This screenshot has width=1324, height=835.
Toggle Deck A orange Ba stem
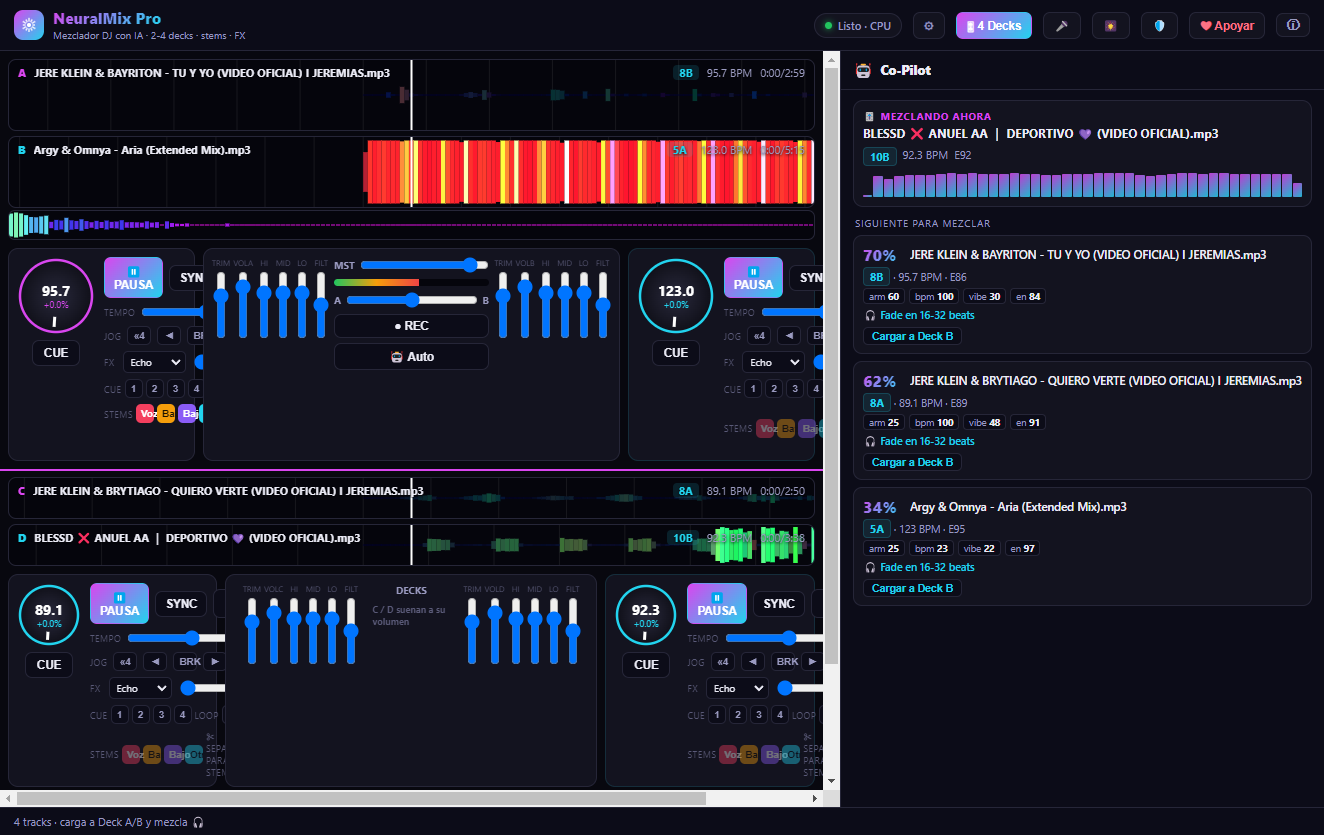[166, 414]
